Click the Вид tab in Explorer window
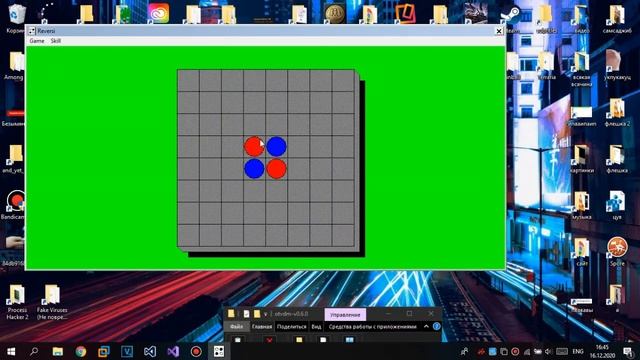This screenshot has width=640, height=360. 316,327
